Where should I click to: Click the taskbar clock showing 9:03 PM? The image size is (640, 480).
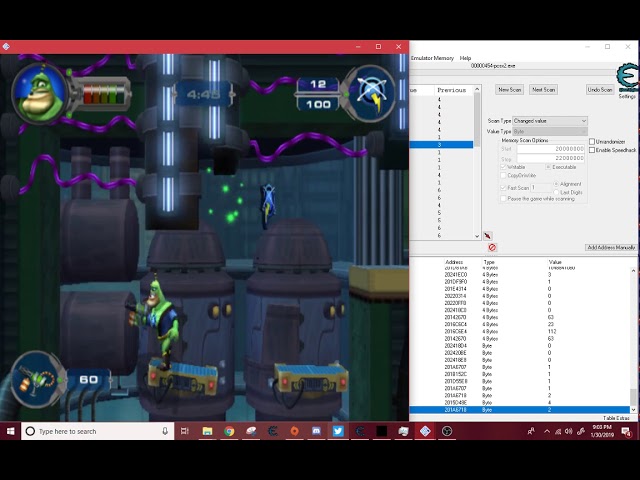[x=602, y=431]
